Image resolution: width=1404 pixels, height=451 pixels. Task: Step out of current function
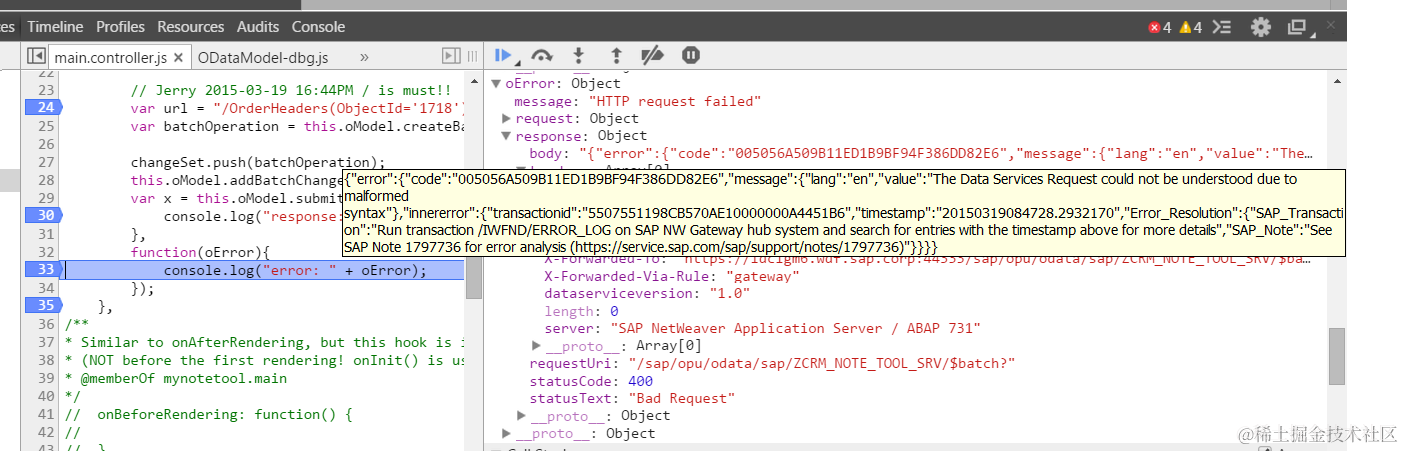click(616, 55)
